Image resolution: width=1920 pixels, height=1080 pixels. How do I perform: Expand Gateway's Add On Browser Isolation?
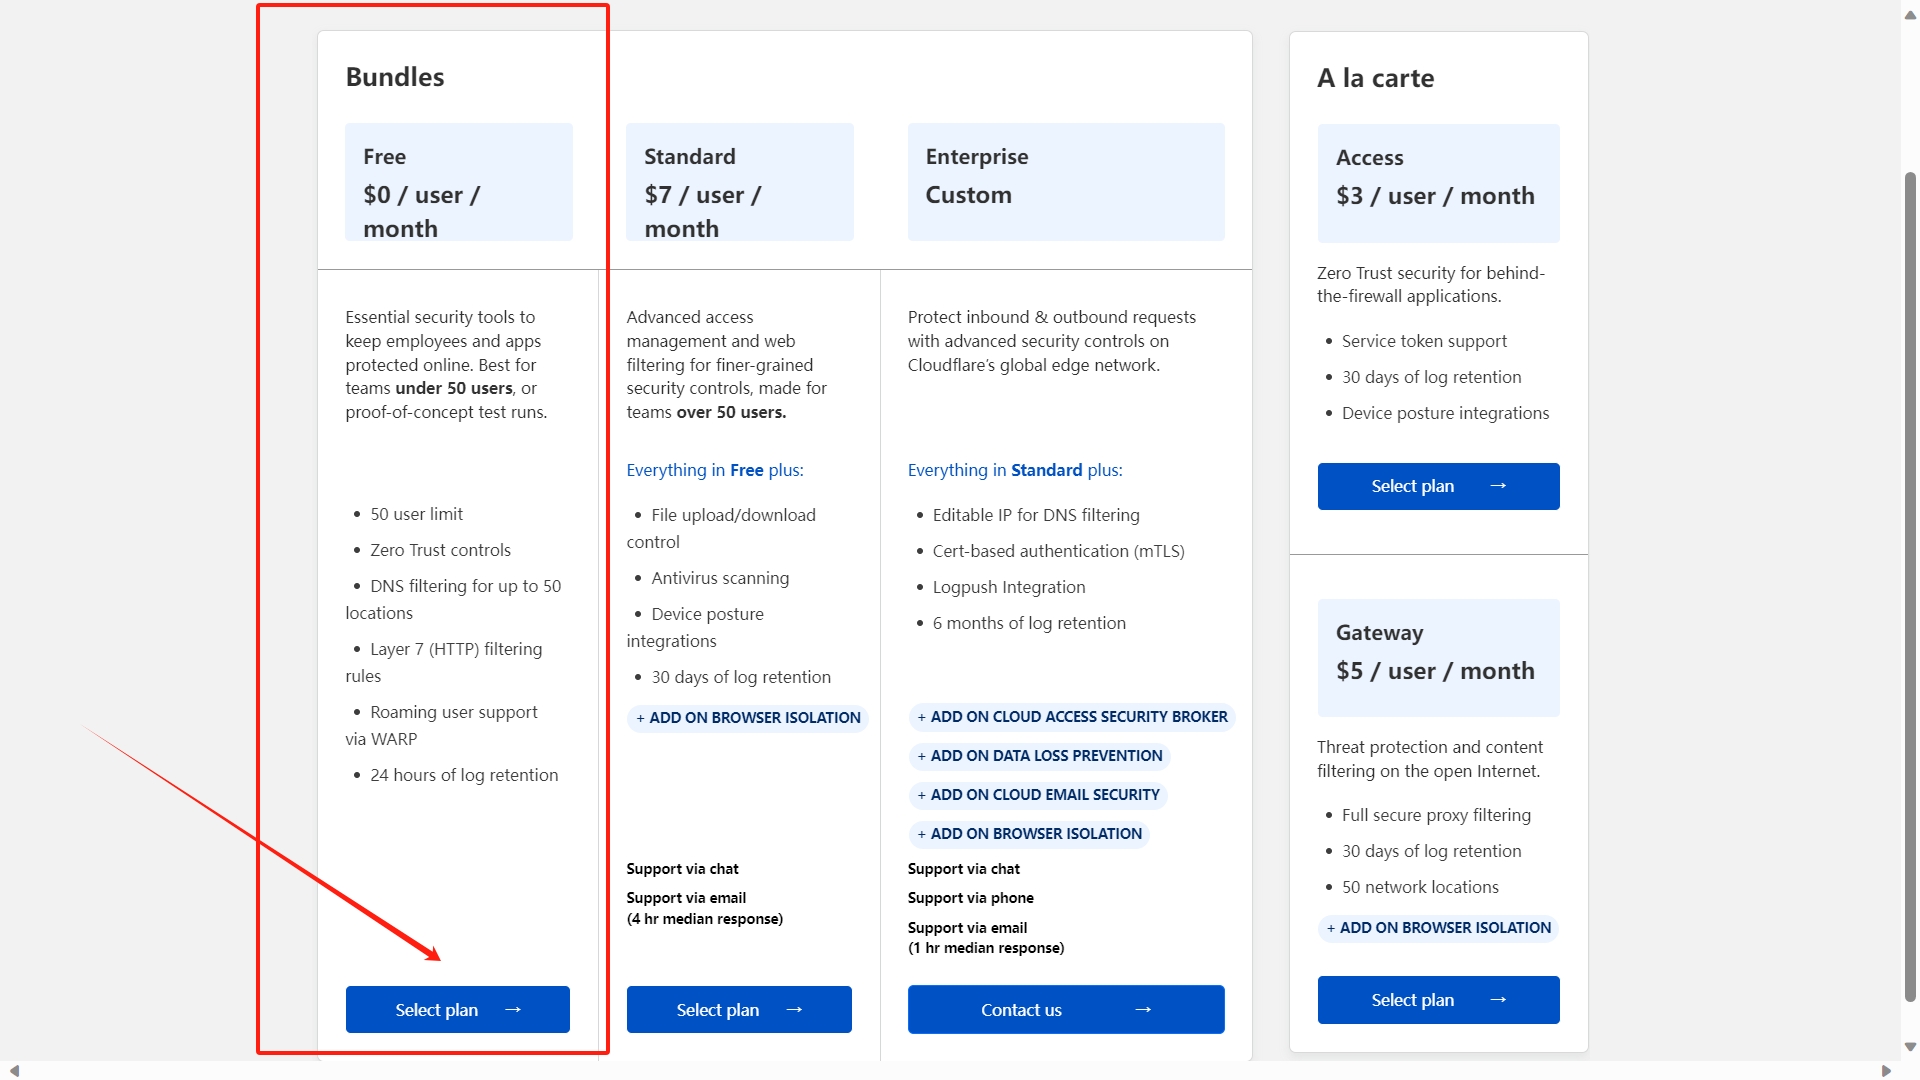[x=1438, y=928]
